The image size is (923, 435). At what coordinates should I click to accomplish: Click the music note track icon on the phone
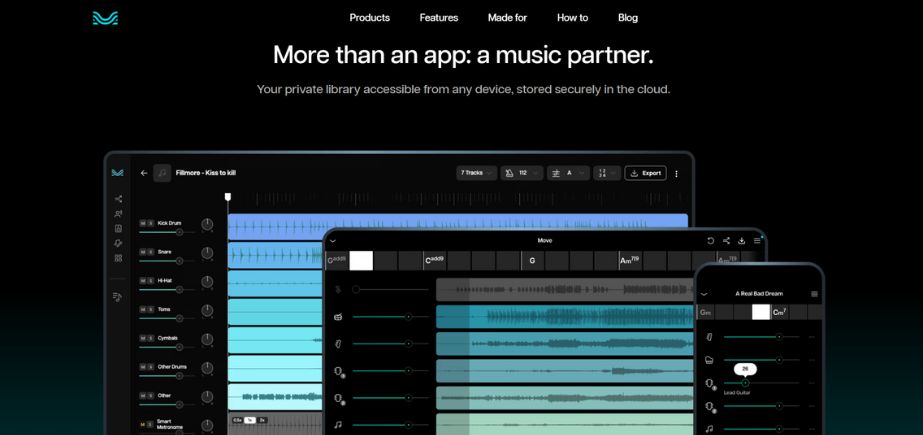pos(709,429)
